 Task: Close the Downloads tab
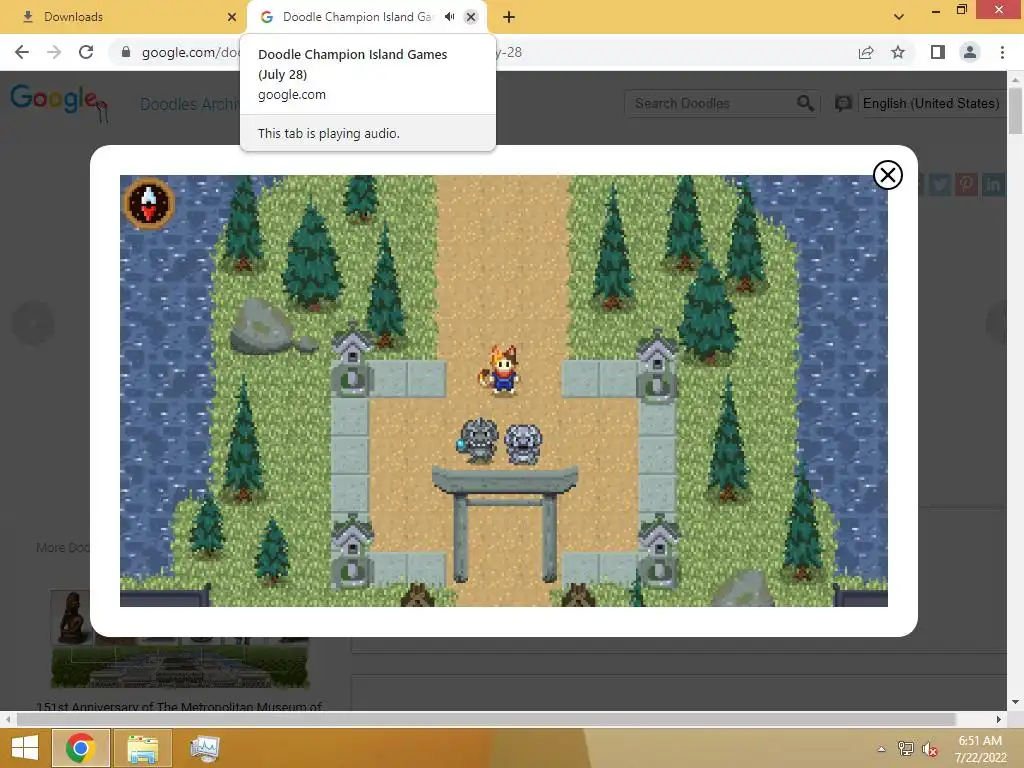point(232,17)
